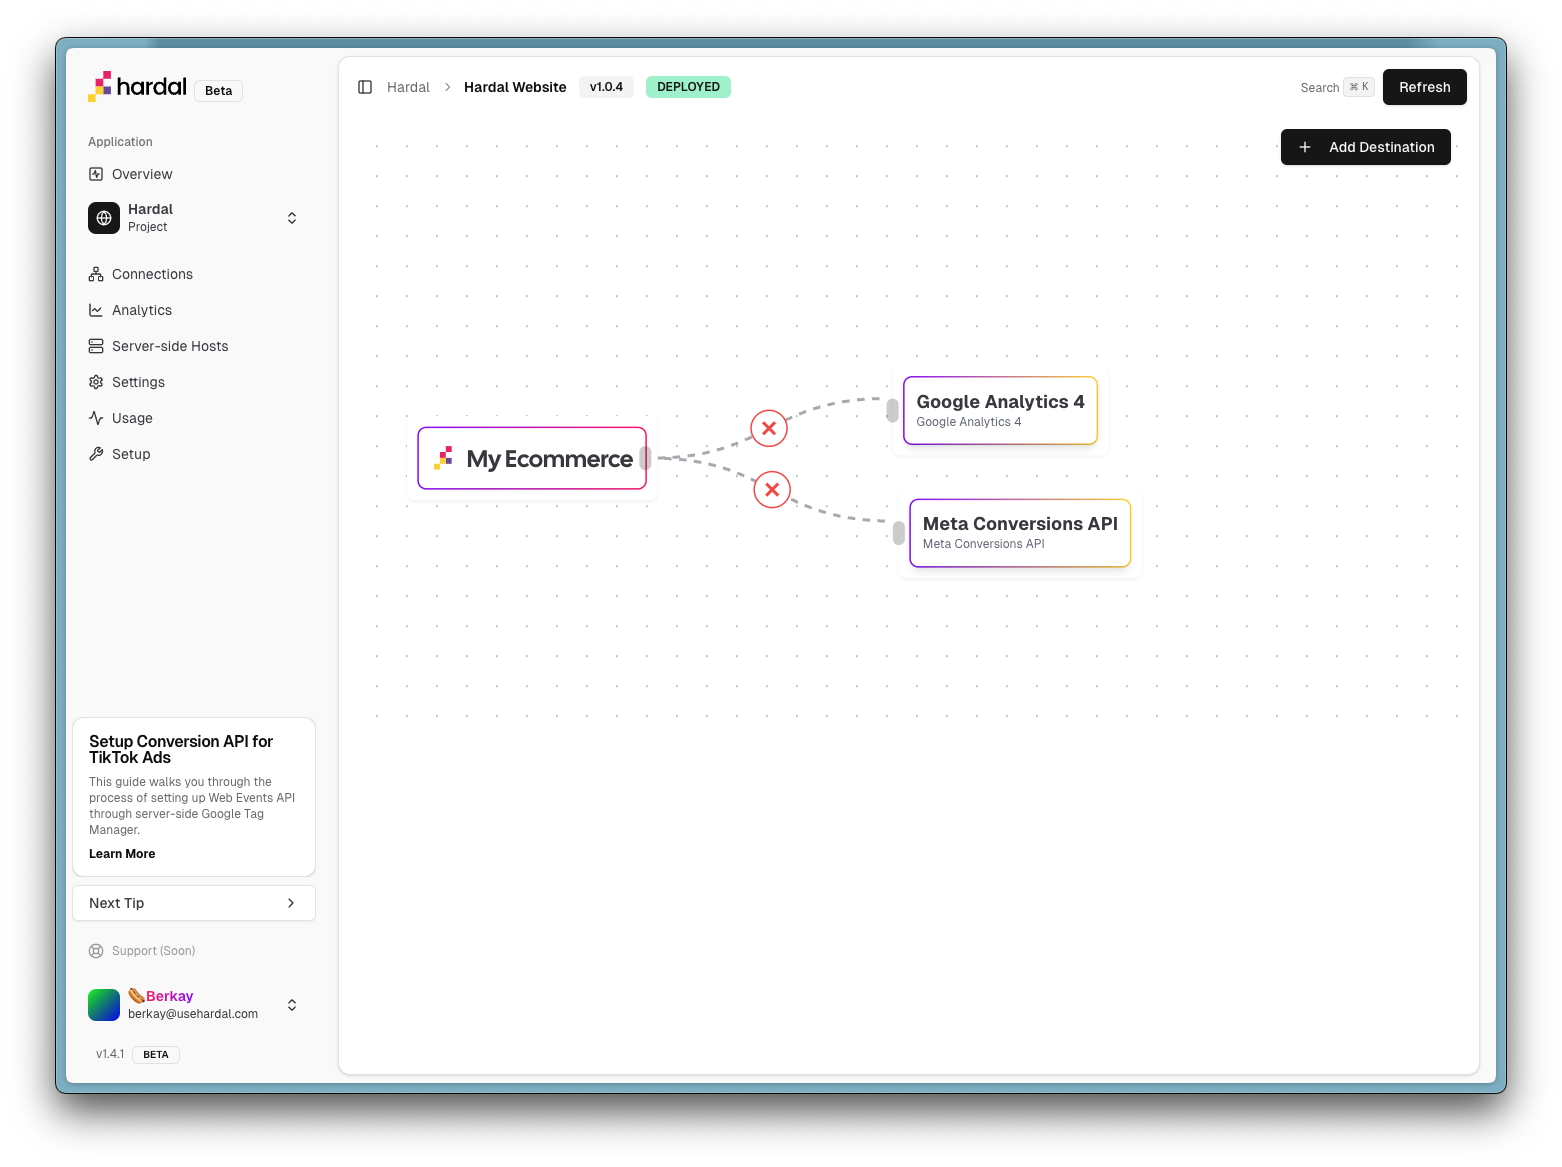Viewport: 1562px width, 1167px height.
Task: Click the My Ecommerce node logo icon
Action: 444,458
